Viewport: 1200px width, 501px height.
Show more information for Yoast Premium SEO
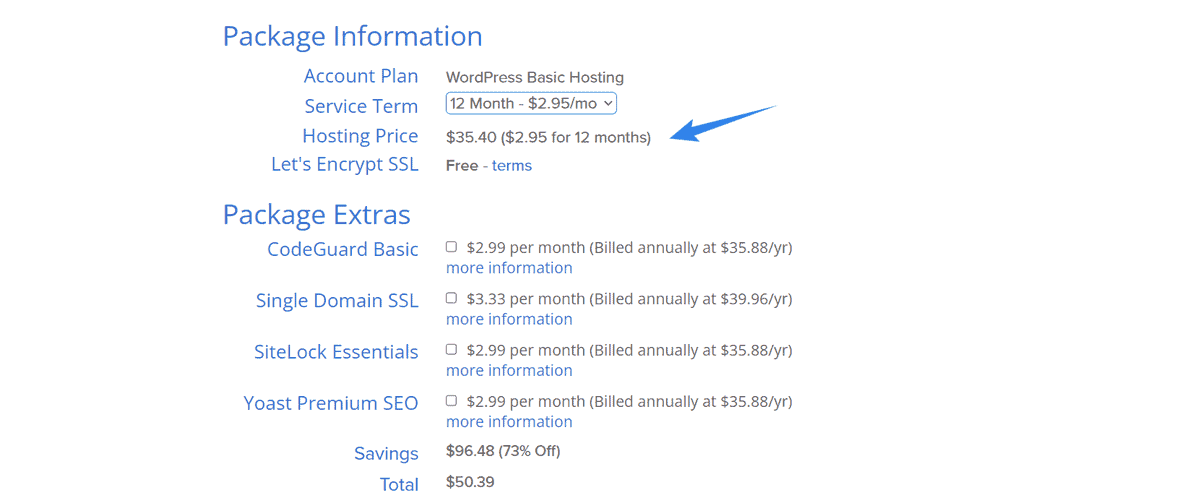tap(509, 421)
